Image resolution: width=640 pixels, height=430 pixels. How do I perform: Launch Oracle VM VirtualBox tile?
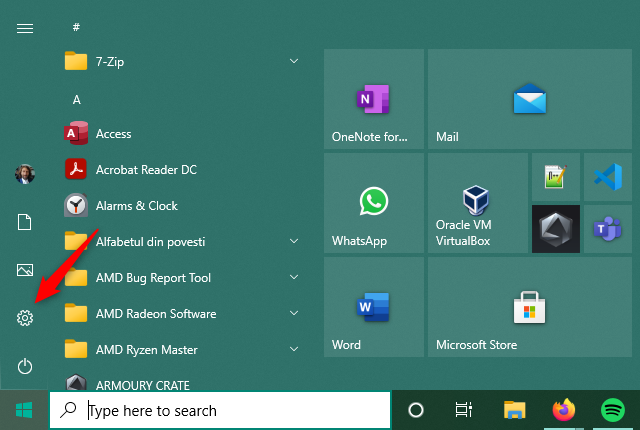tap(476, 204)
